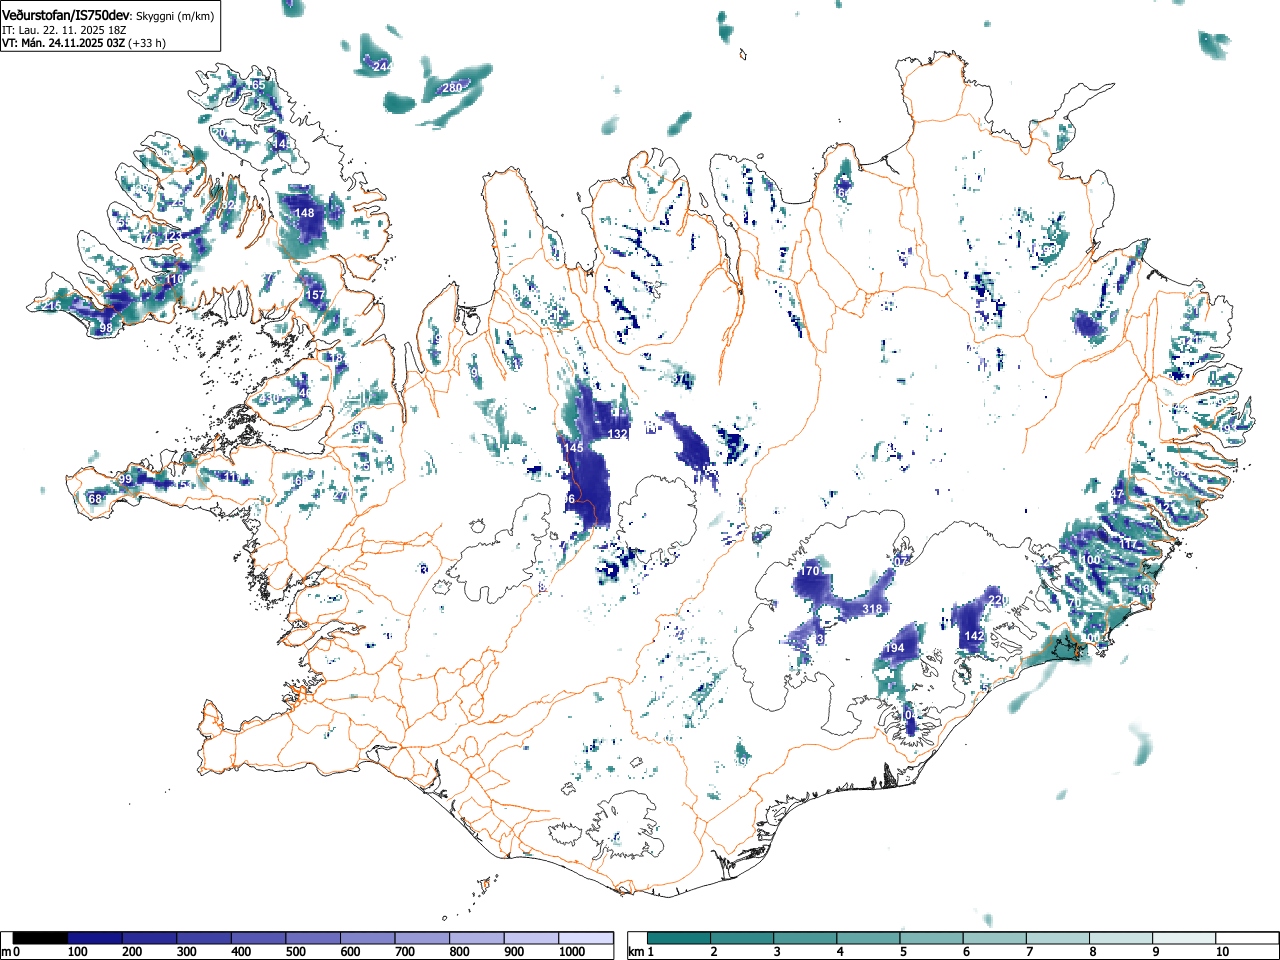
Task: Click the 8 label on the km legend
Action: point(1092,952)
